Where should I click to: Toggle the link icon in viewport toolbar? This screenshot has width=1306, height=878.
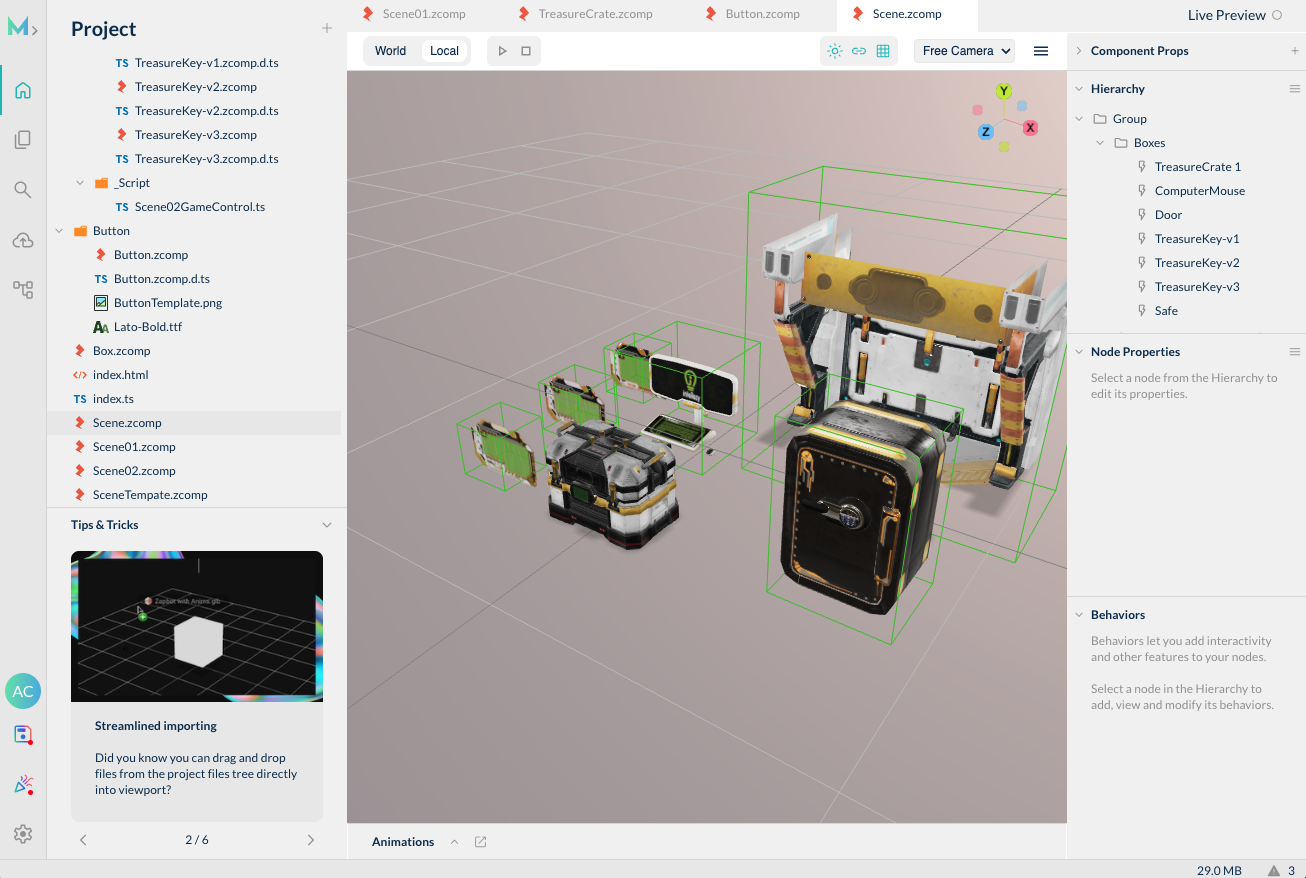859,51
